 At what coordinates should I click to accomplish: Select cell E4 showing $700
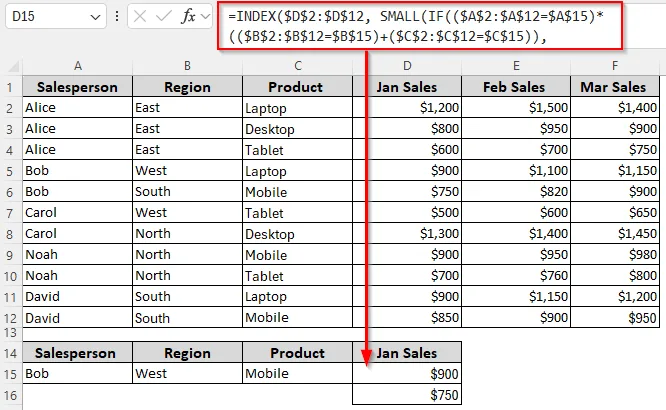[516, 150]
